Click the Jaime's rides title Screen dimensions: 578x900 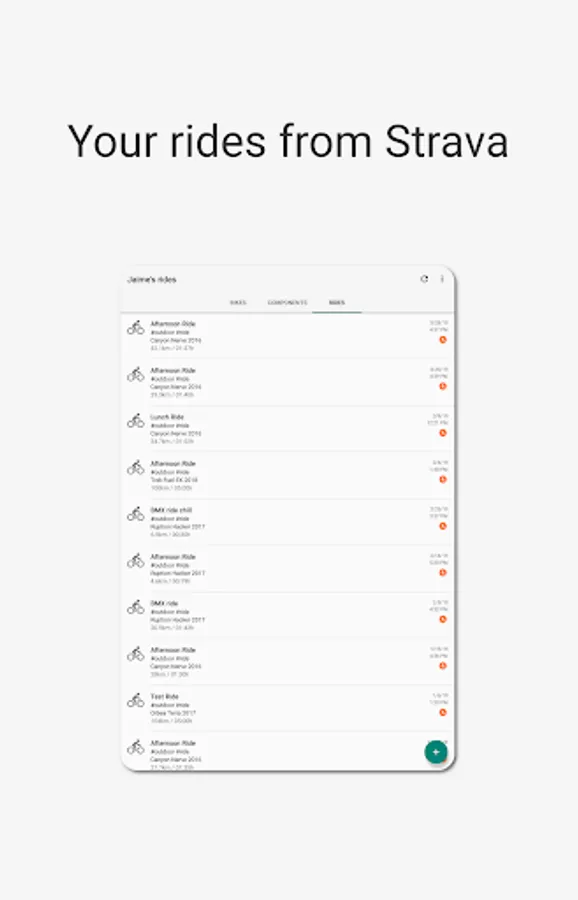click(152, 280)
